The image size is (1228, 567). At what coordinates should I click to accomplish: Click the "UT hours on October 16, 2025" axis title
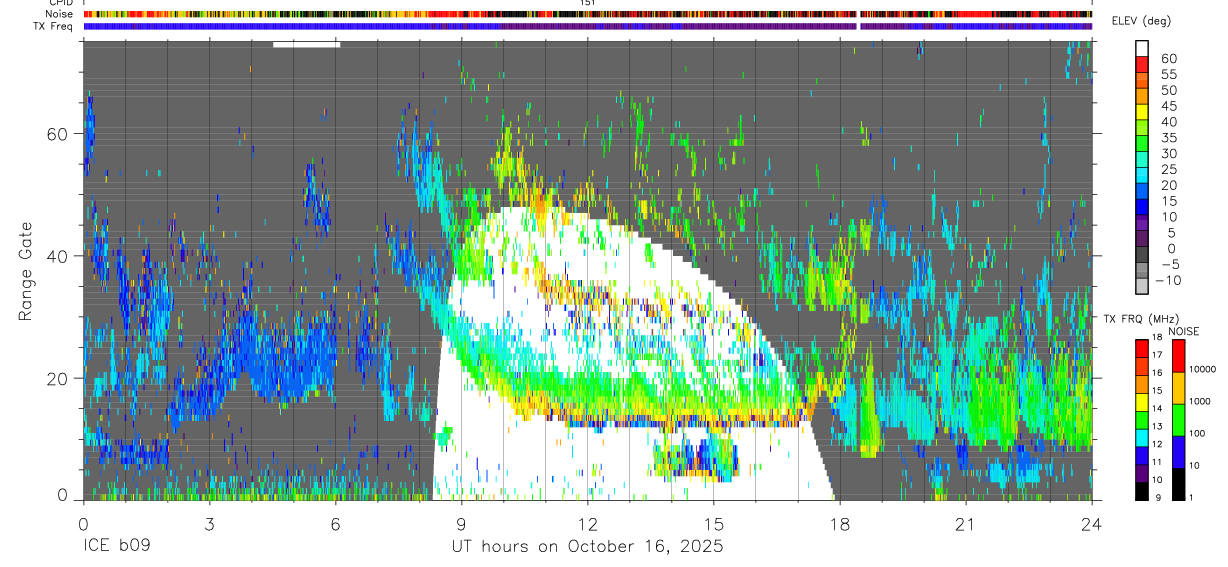tap(586, 547)
